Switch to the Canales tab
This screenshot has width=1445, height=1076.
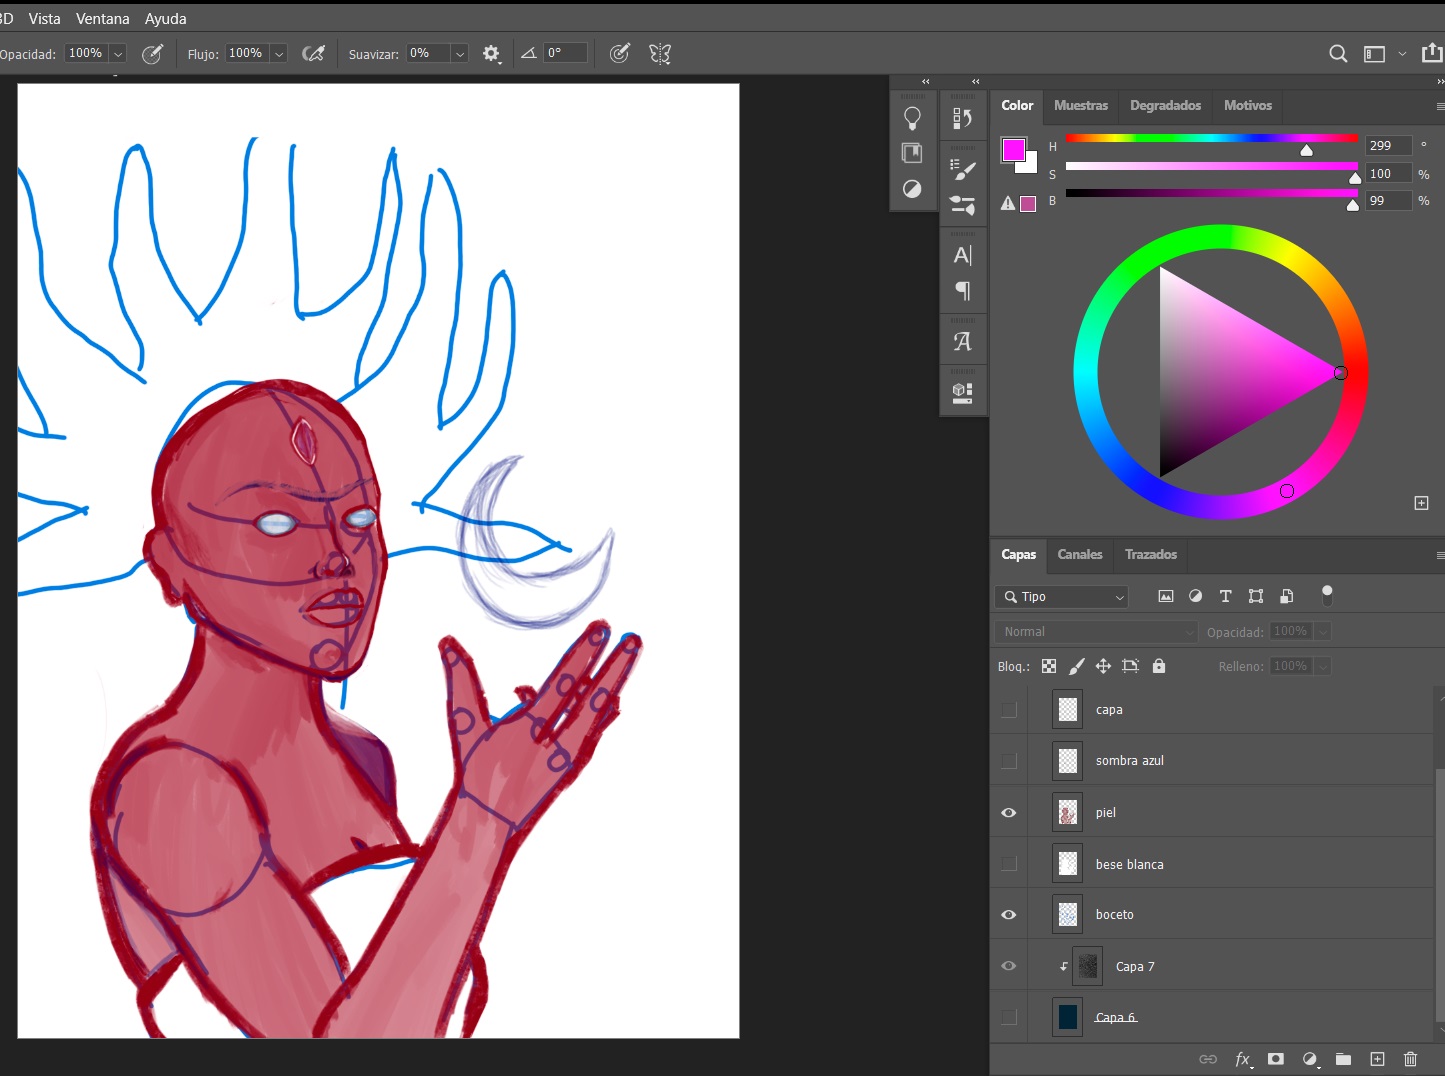[1080, 554]
